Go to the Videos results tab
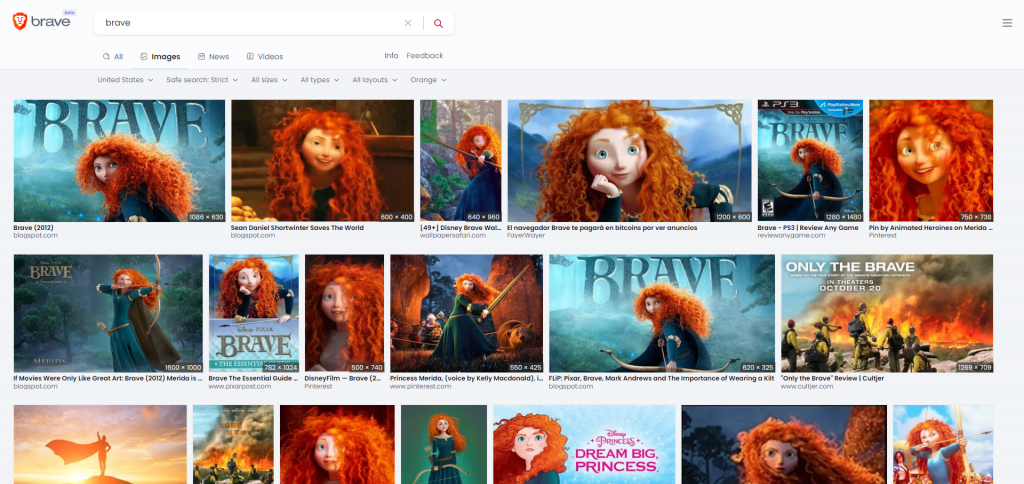 pos(264,57)
